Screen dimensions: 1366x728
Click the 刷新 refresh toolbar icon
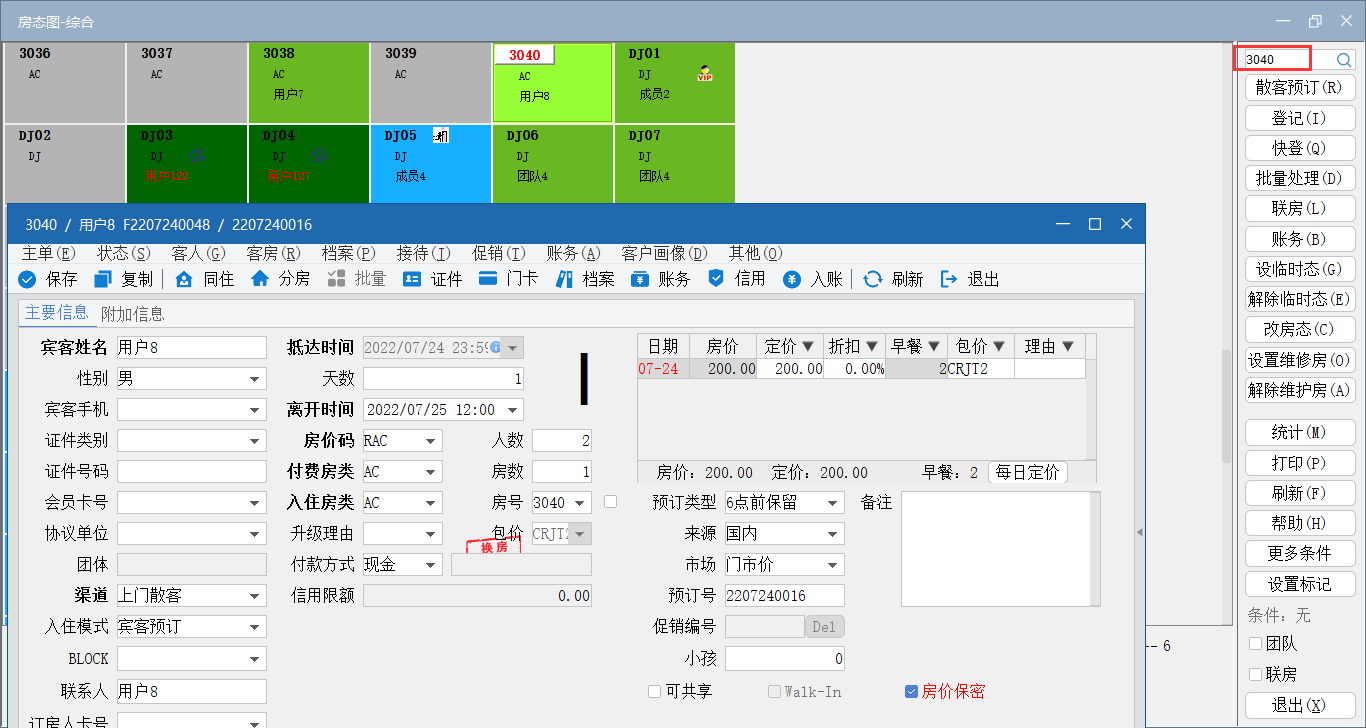click(873, 279)
